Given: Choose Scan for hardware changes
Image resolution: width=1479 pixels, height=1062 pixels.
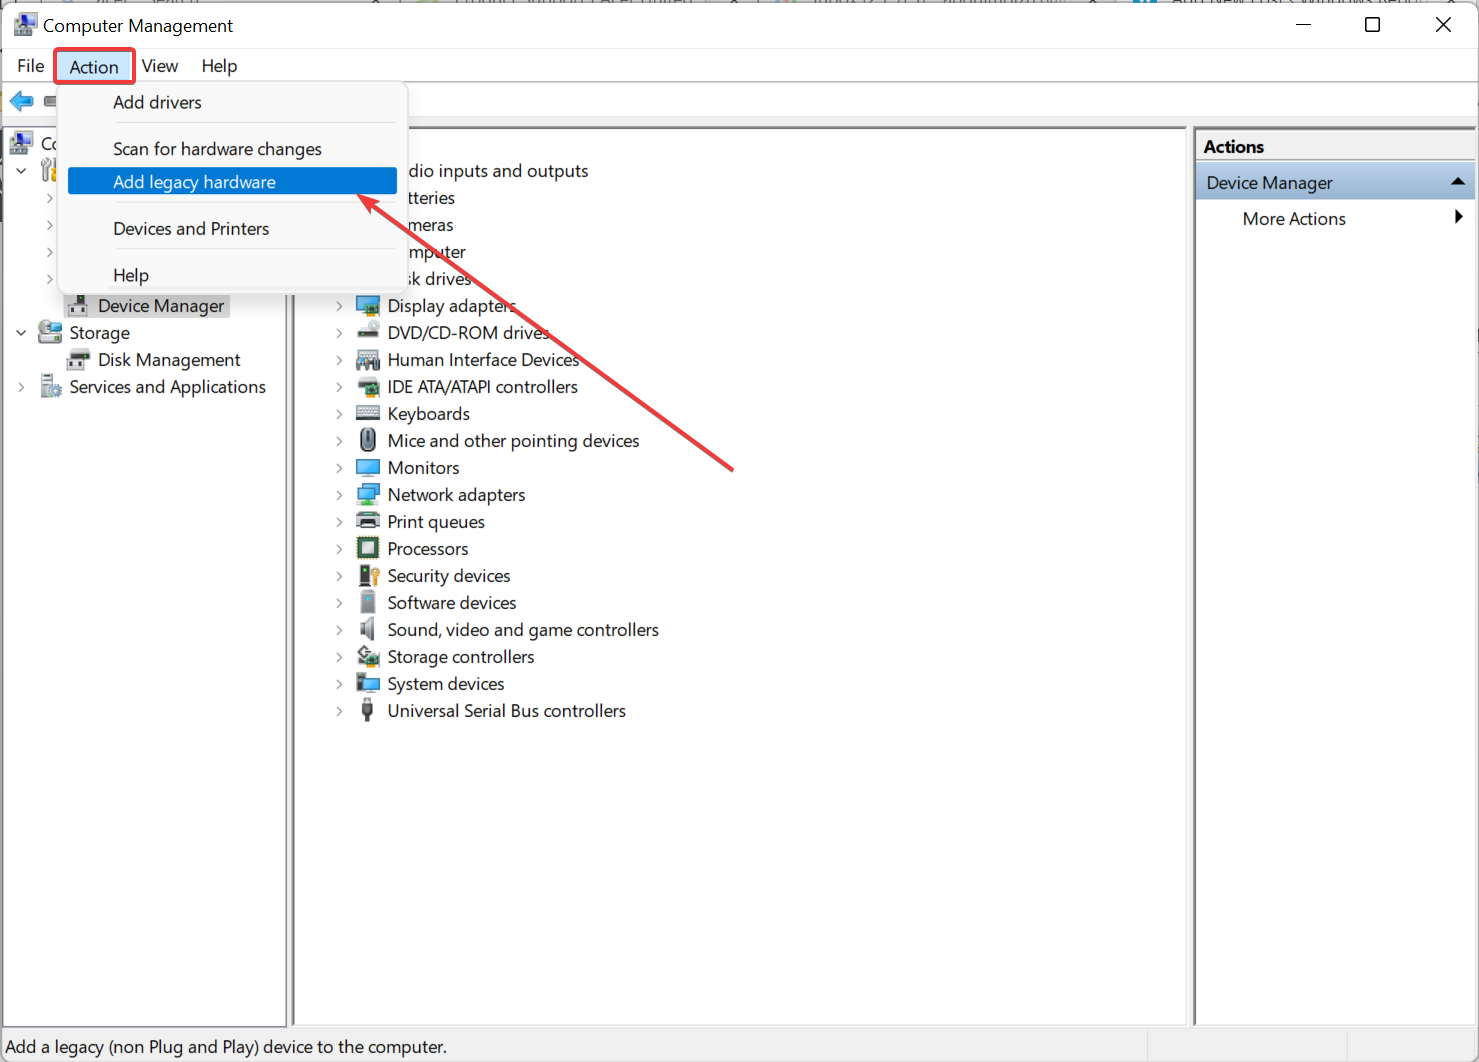Looking at the screenshot, I should pos(232,149).
